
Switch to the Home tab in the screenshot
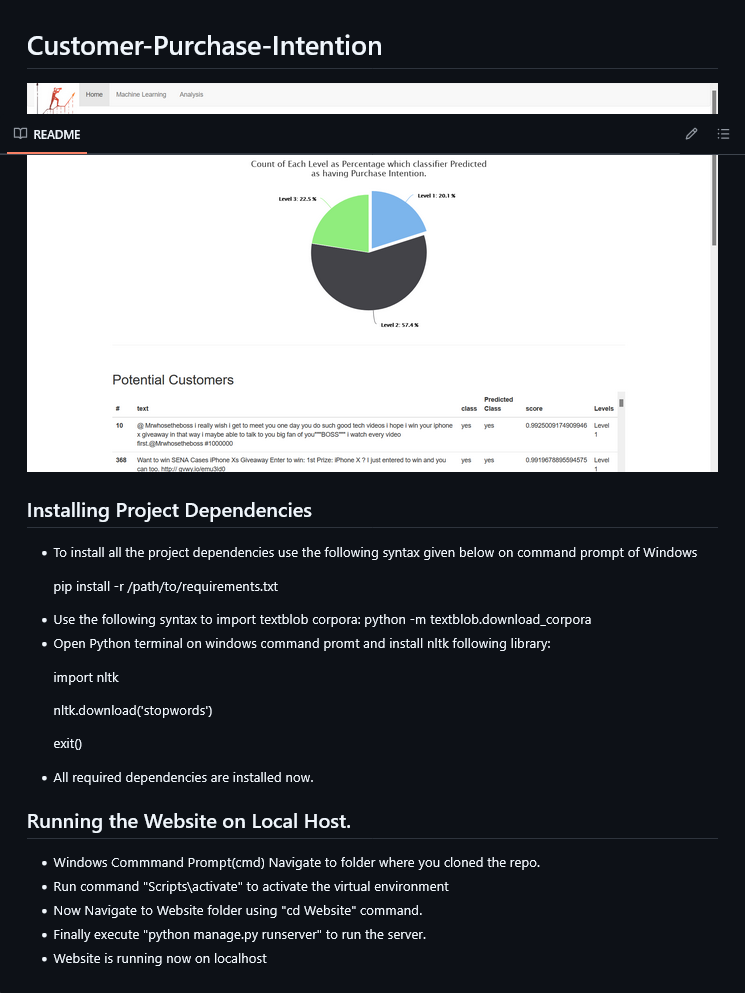94,95
